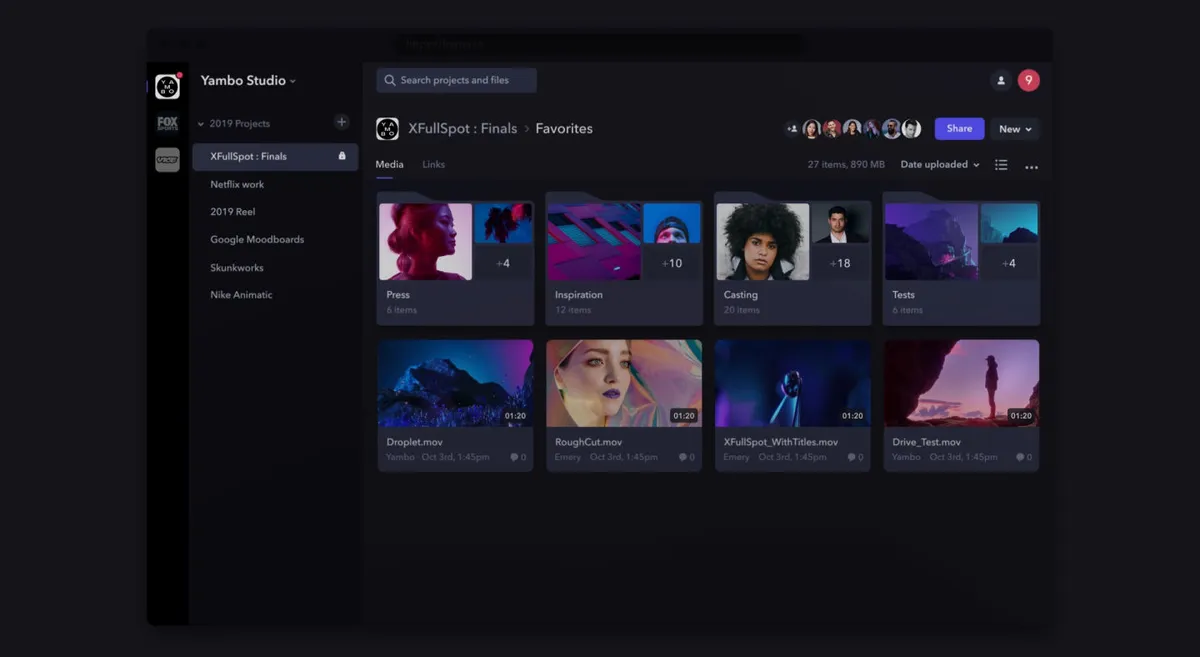Switch to the Media tab

(389, 165)
